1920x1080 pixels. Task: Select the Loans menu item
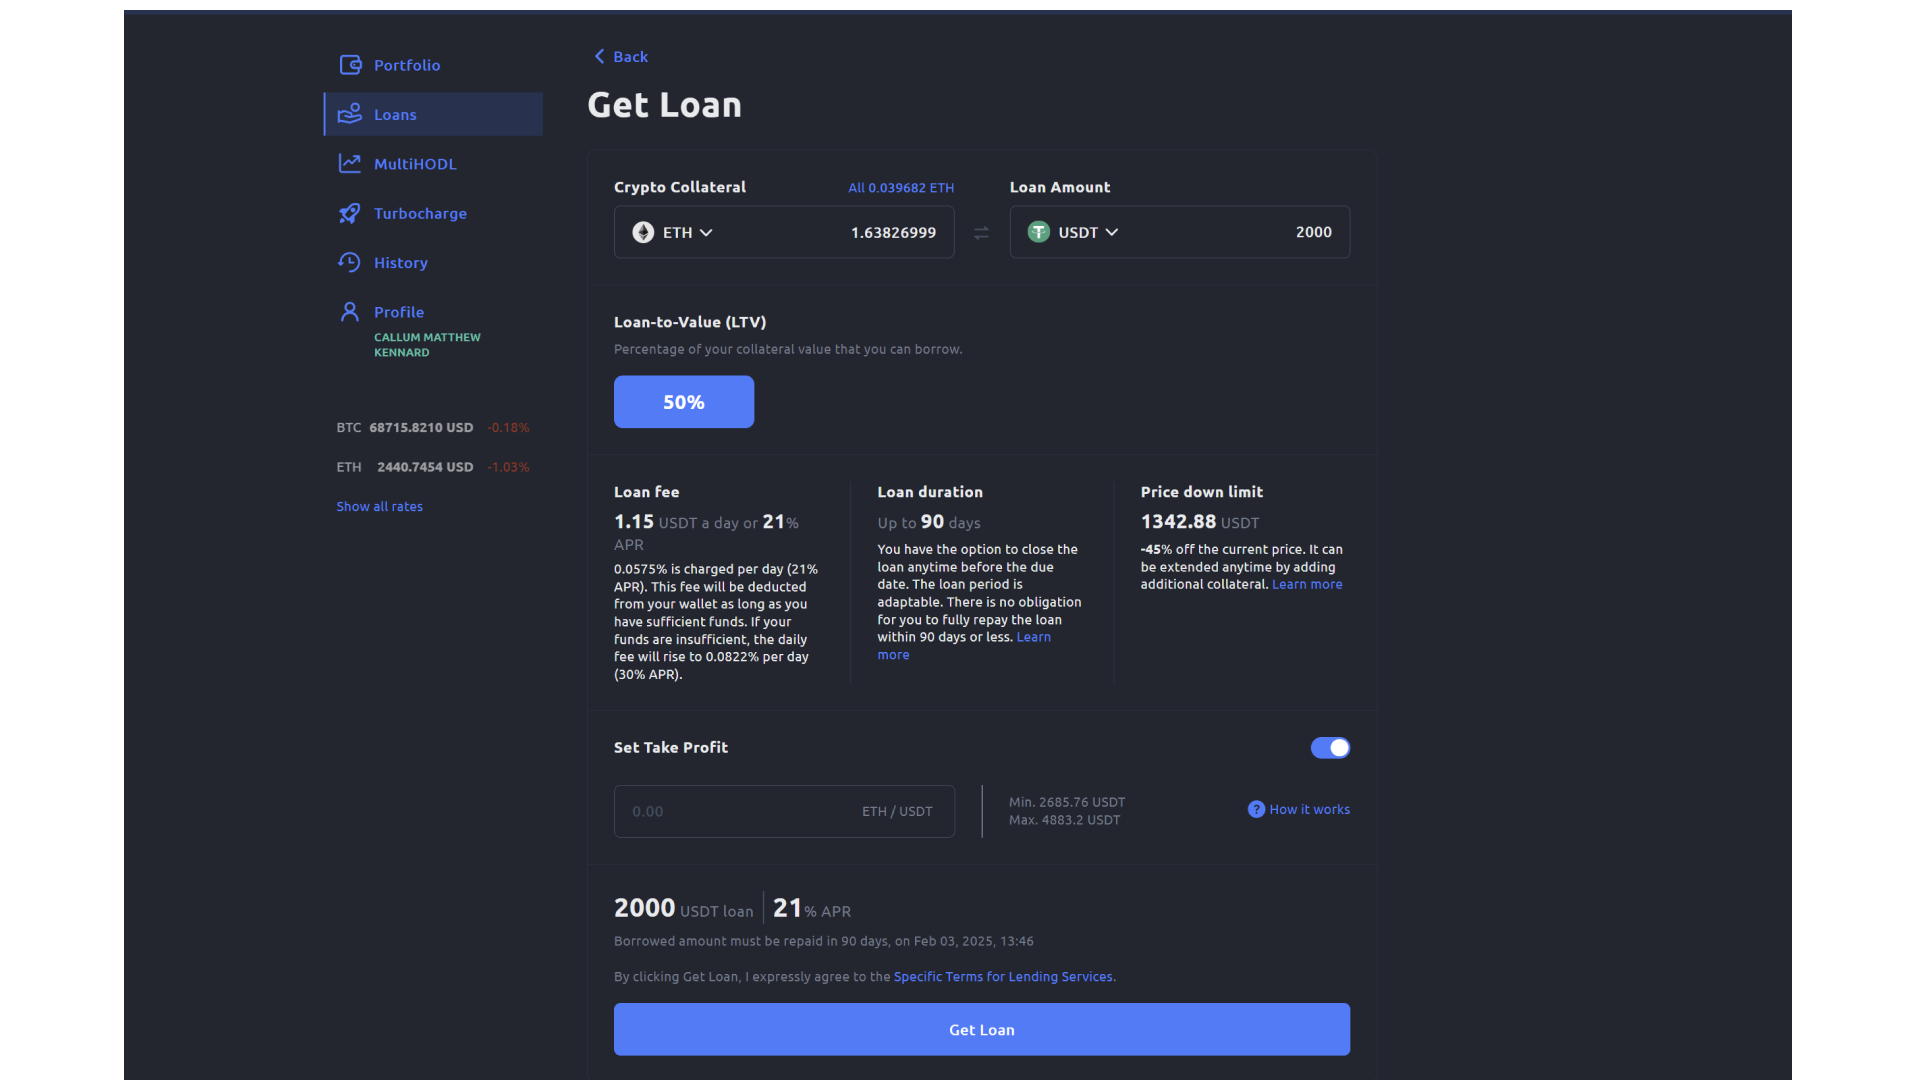(433, 113)
